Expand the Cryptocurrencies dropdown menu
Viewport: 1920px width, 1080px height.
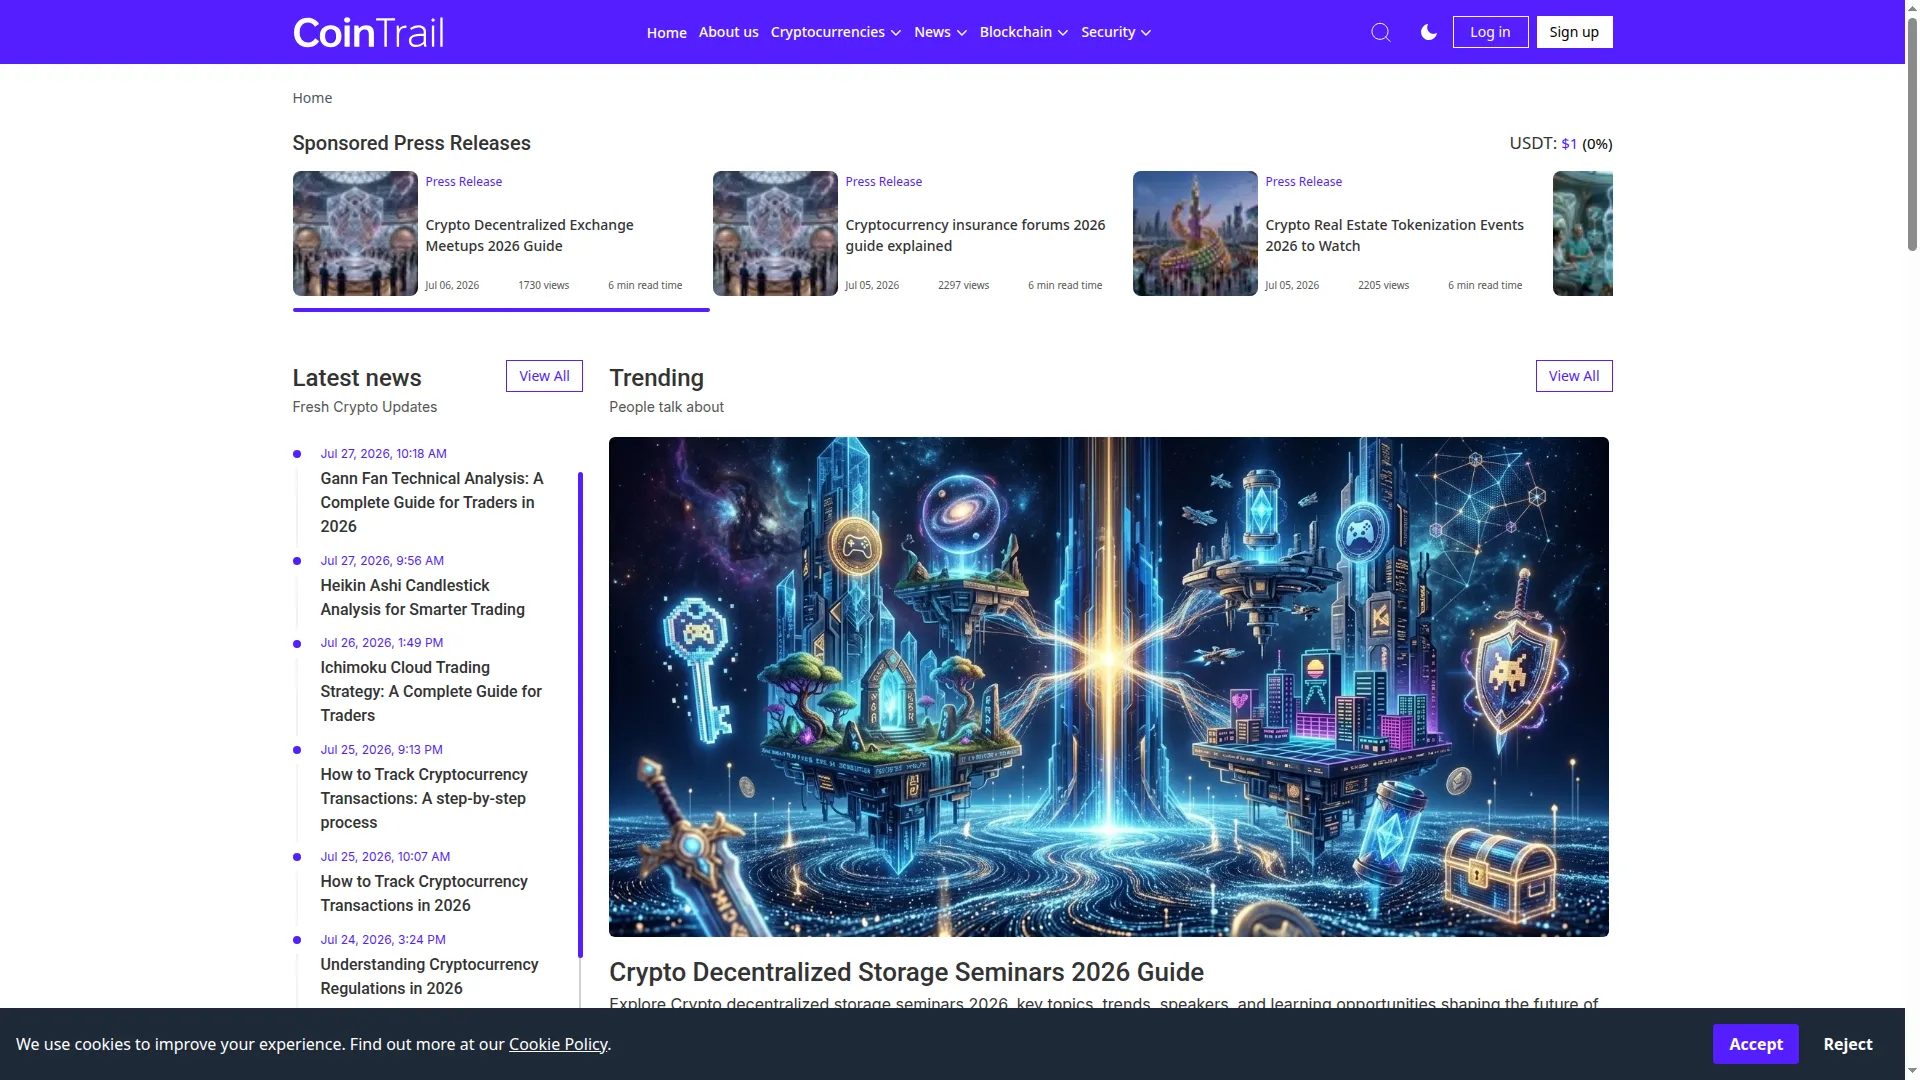point(835,32)
